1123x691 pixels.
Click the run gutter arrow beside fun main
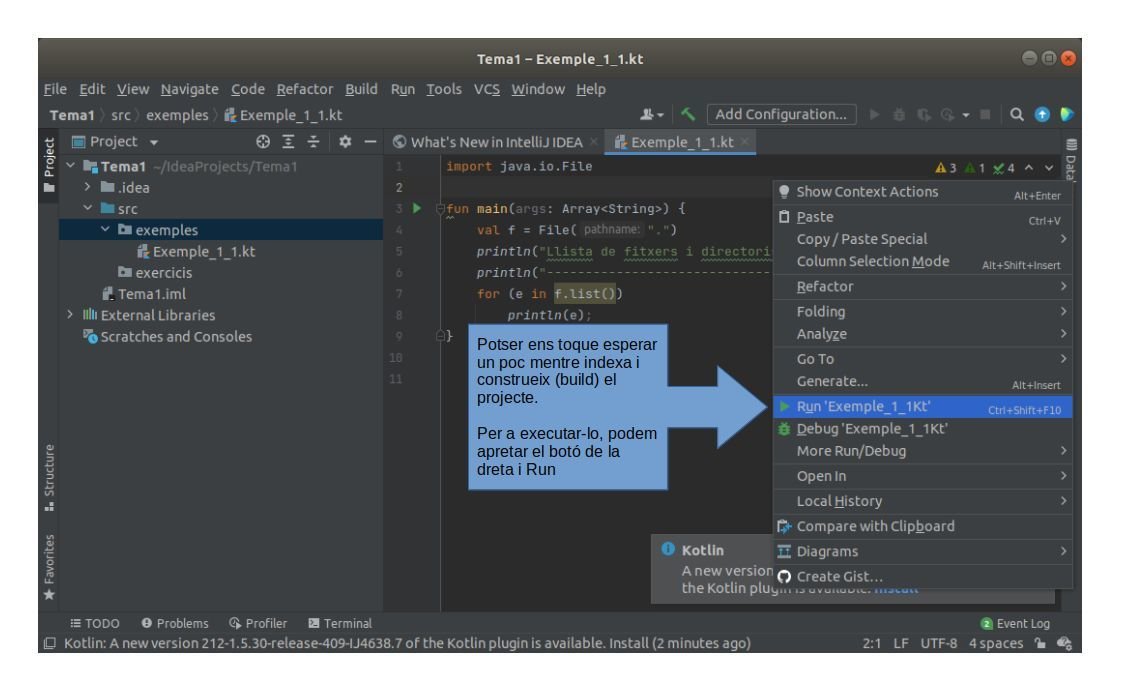417,208
